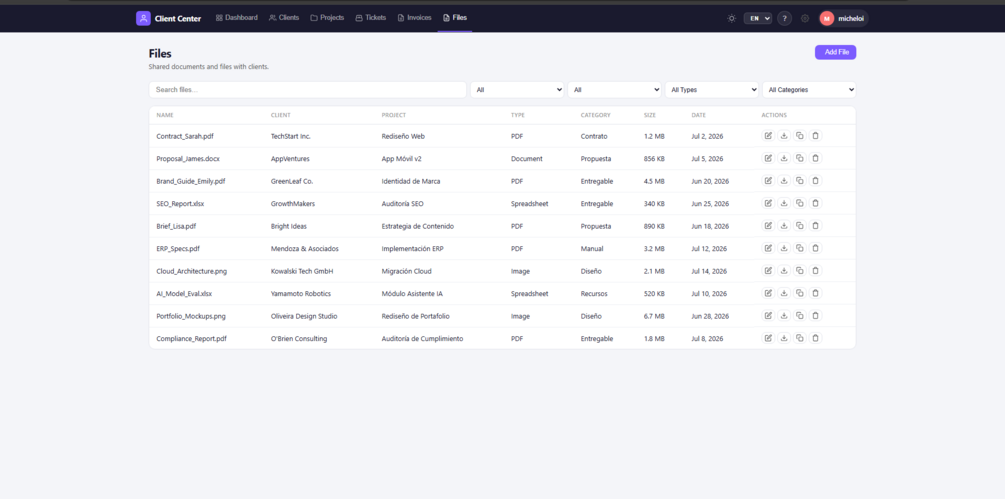1005x499 pixels.
Task: Click the 6.7 MB size value
Action: [654, 316]
